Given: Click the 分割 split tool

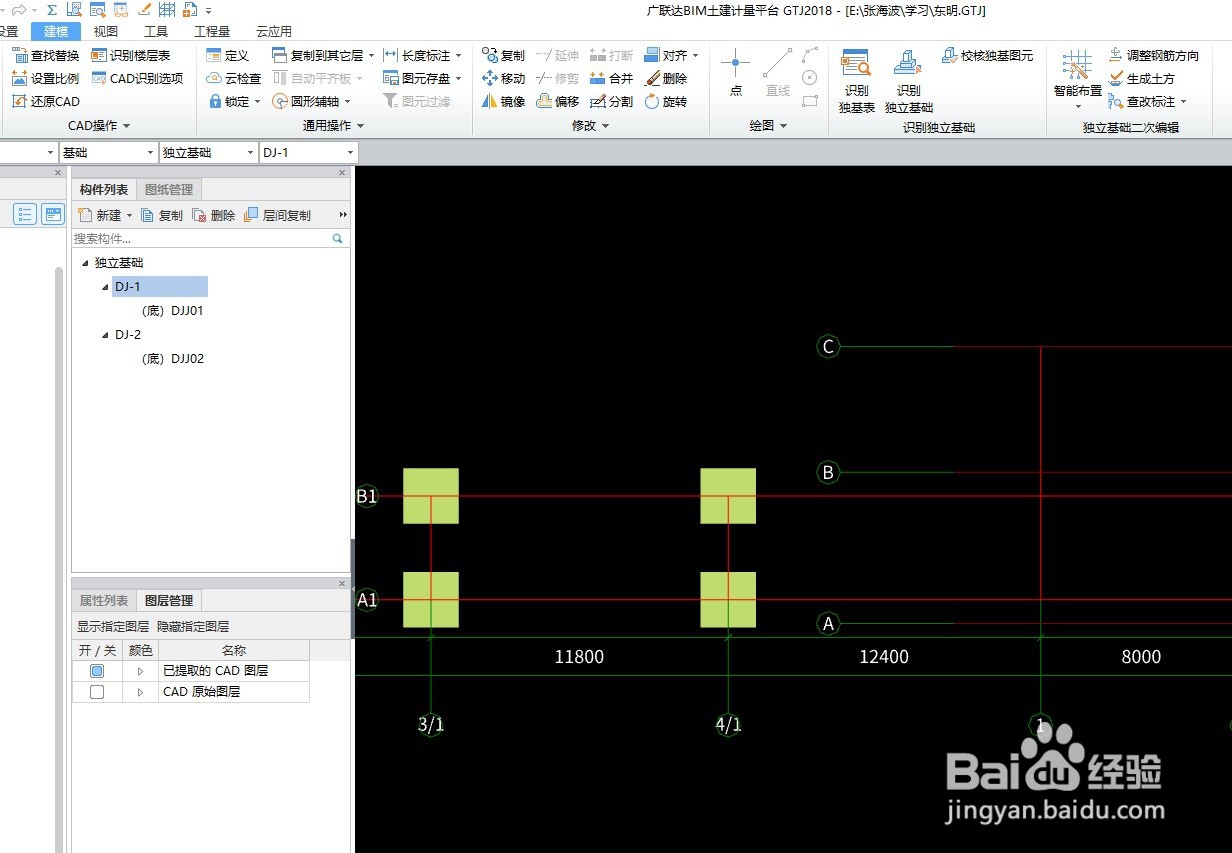Looking at the screenshot, I should [612, 101].
